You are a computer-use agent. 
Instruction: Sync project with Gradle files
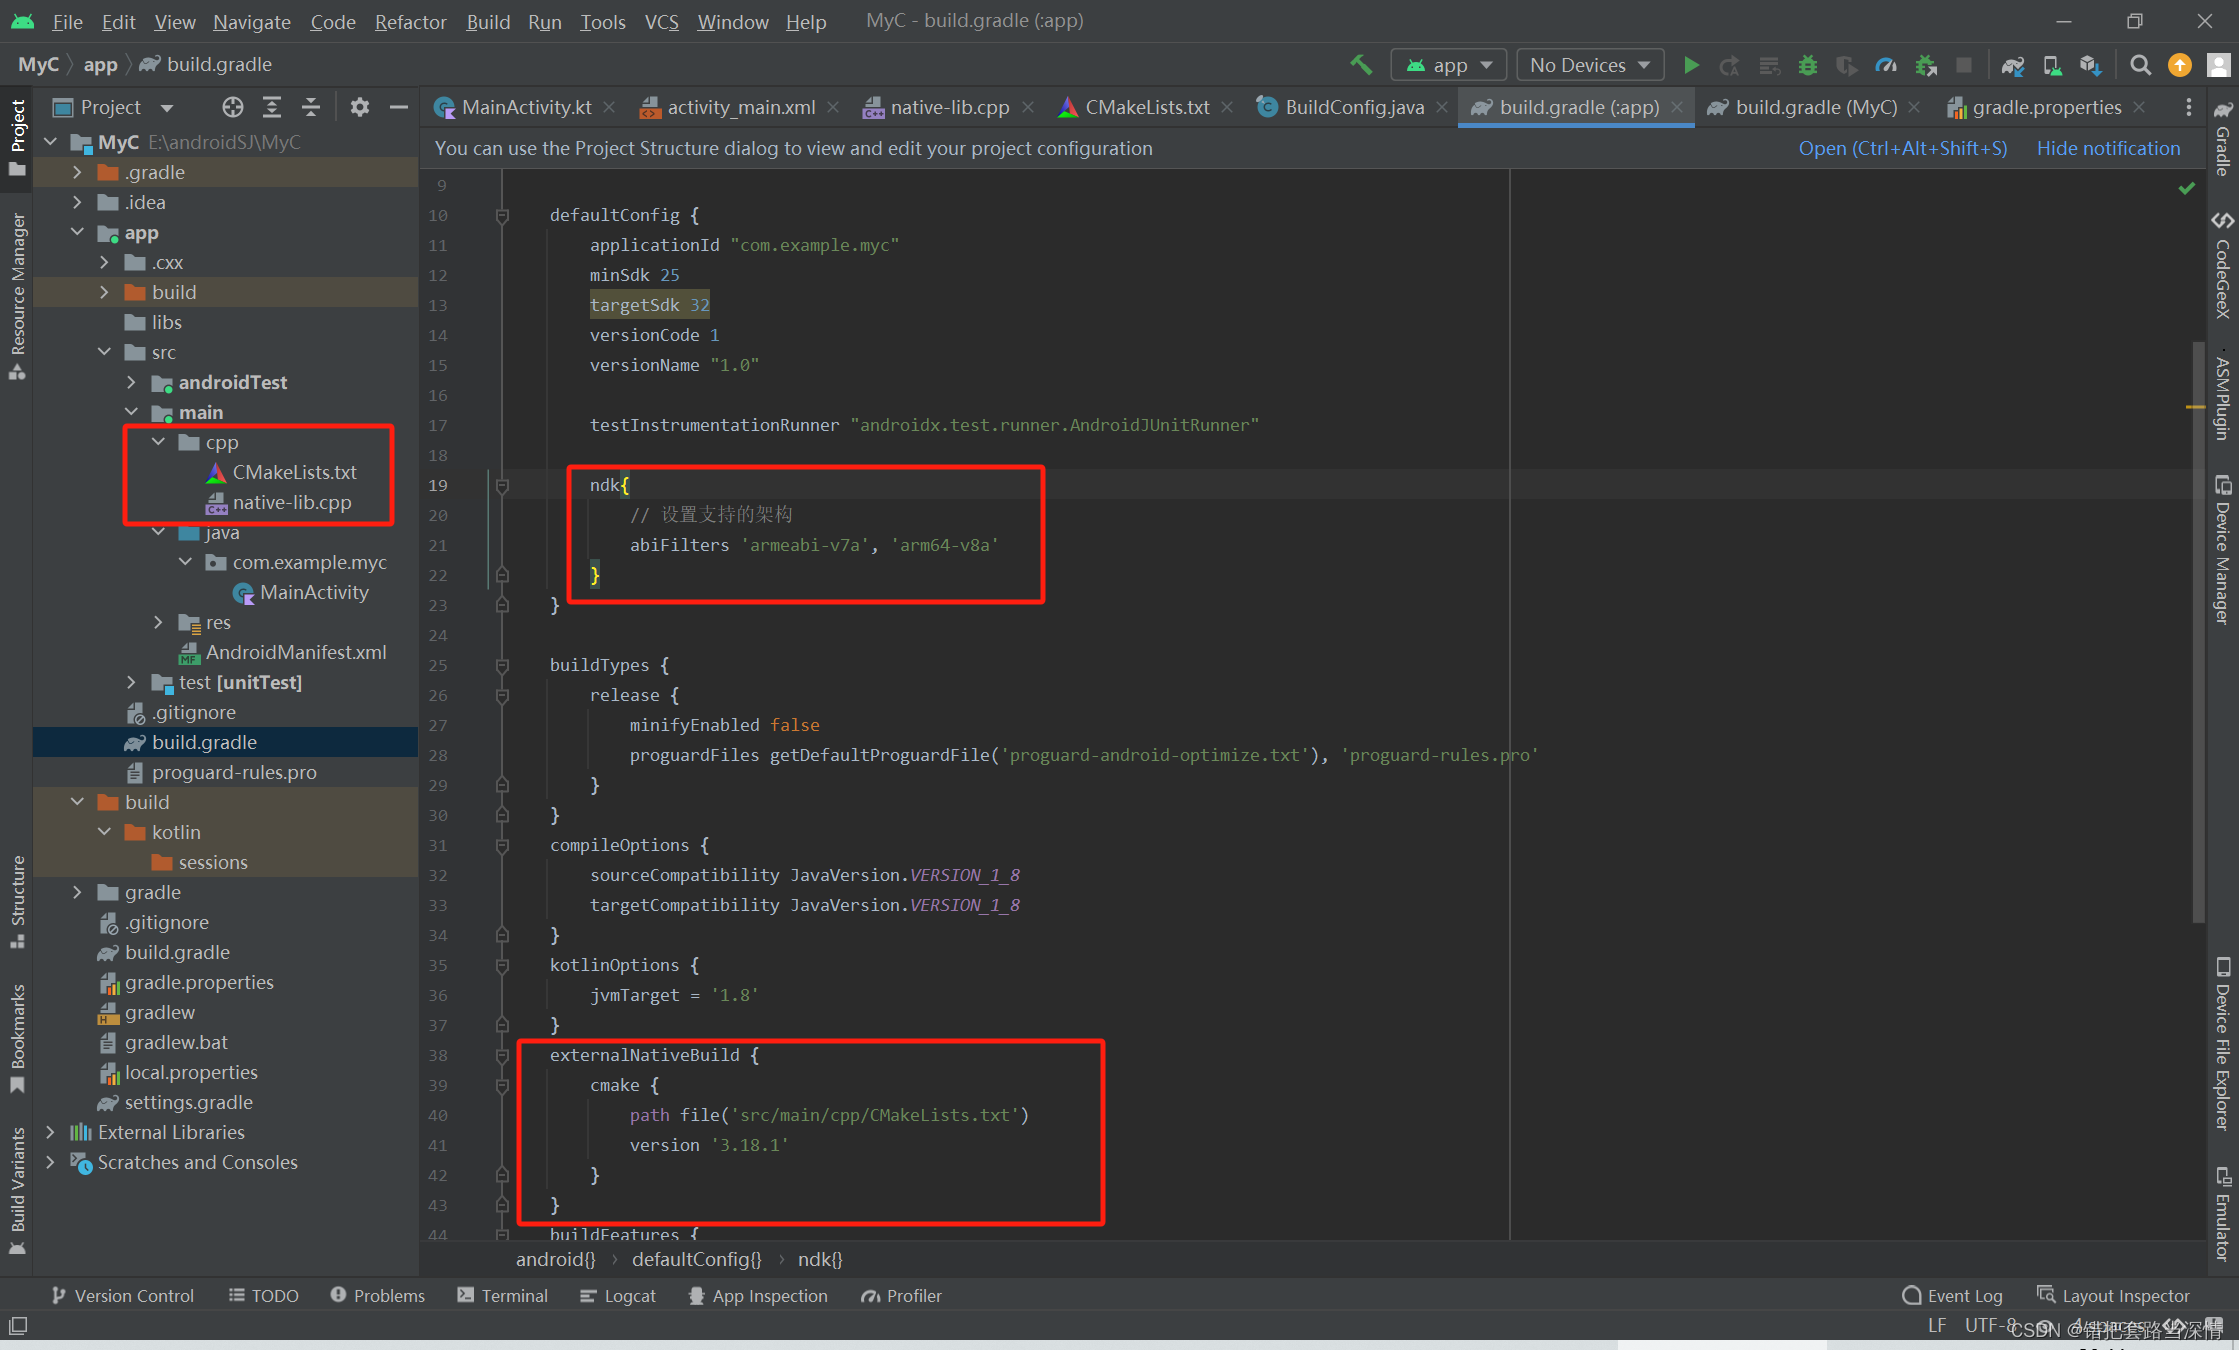(x=2012, y=65)
